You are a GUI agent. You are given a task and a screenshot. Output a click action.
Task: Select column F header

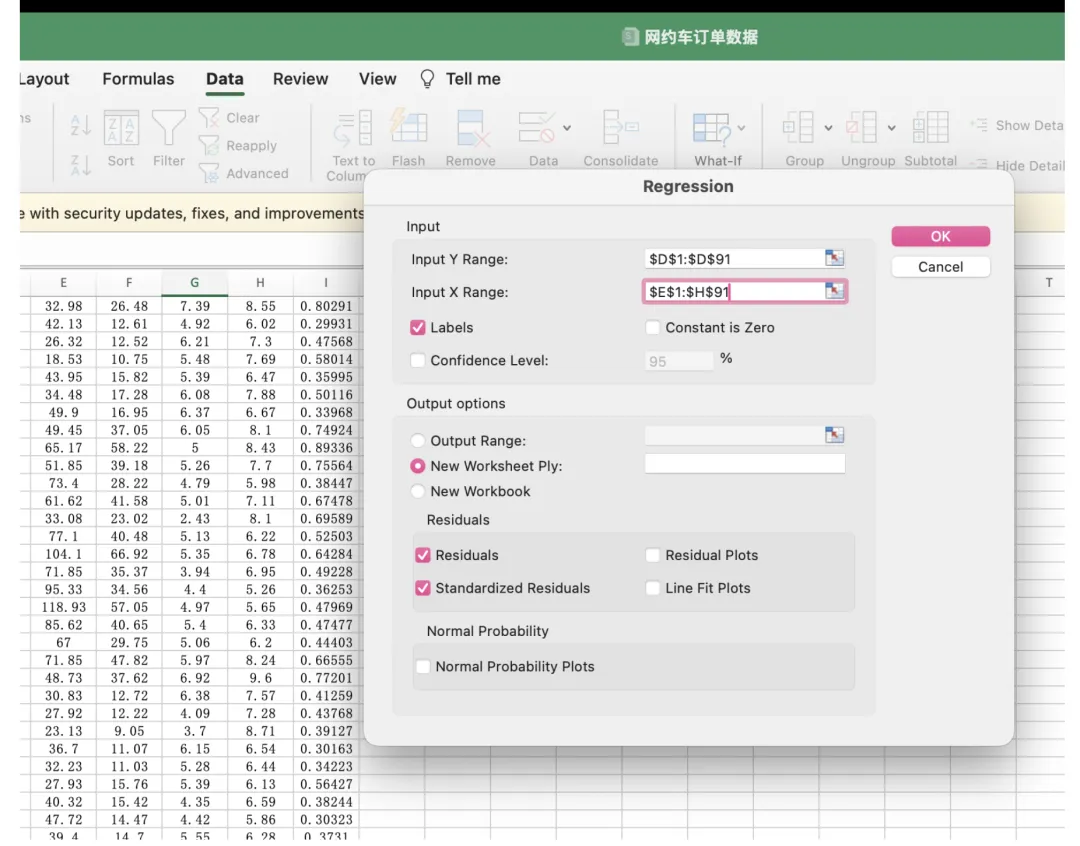point(129,282)
